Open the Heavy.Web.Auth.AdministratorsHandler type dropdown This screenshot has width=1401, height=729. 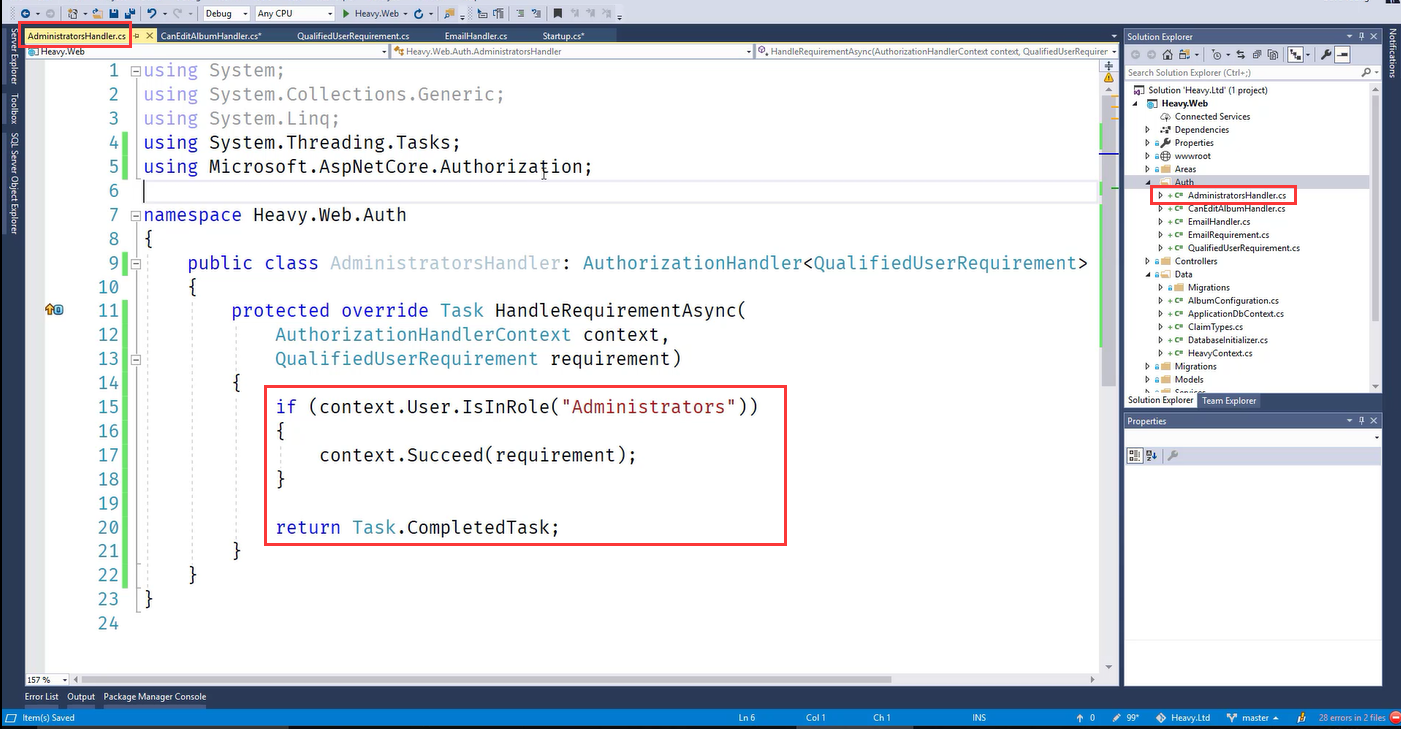coord(572,51)
